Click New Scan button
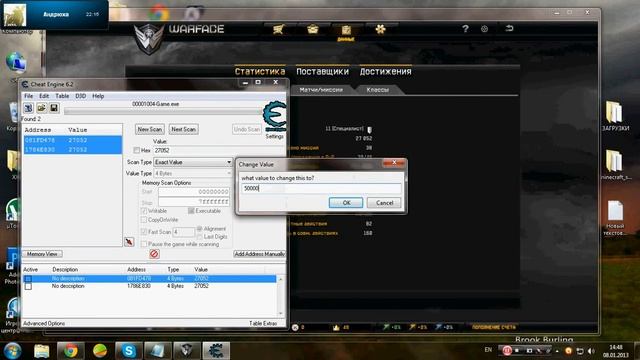 (150, 129)
